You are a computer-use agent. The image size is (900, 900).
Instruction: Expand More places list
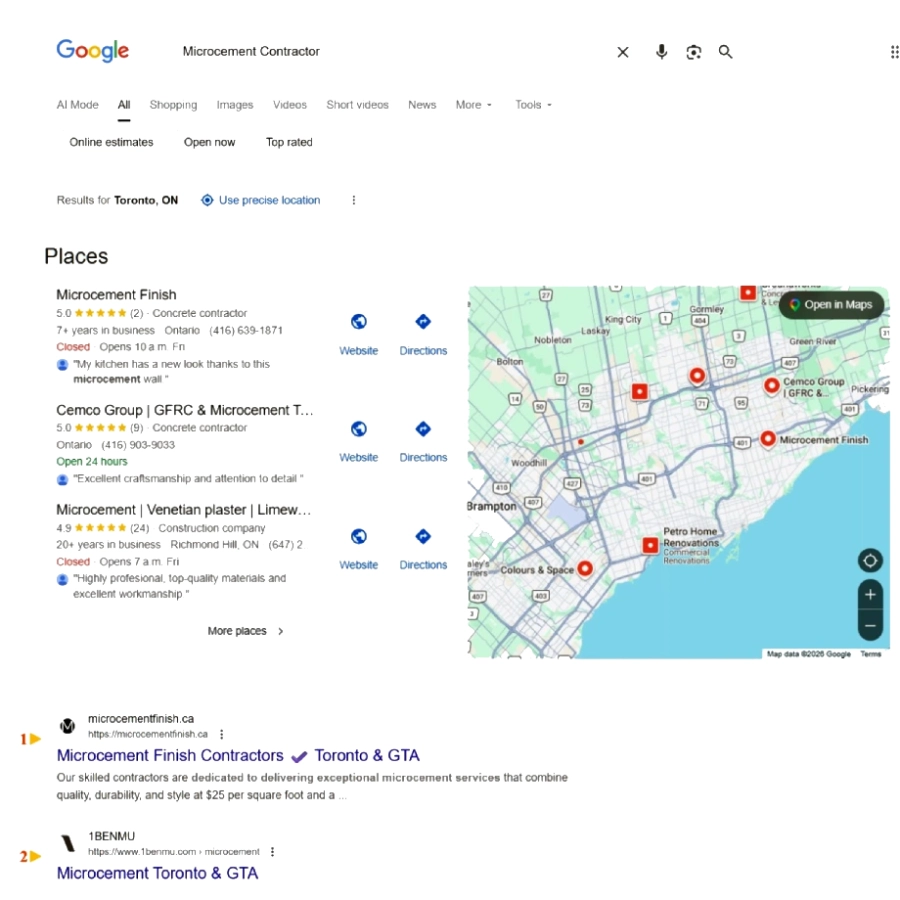[245, 631]
